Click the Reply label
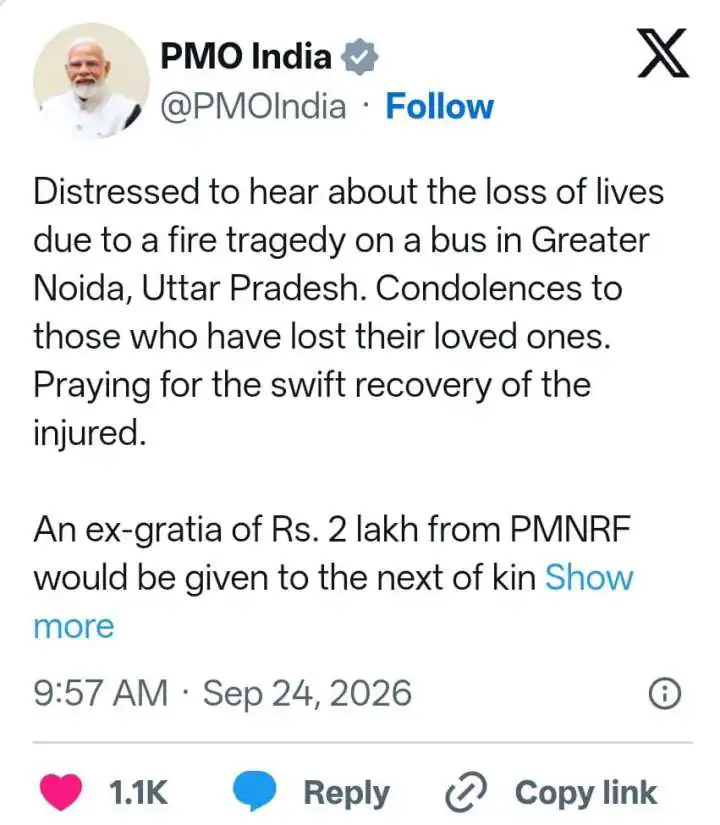720x825 pixels. [x=346, y=793]
